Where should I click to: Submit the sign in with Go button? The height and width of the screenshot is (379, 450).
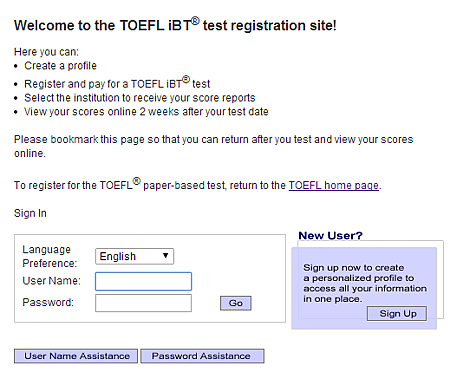(x=236, y=303)
